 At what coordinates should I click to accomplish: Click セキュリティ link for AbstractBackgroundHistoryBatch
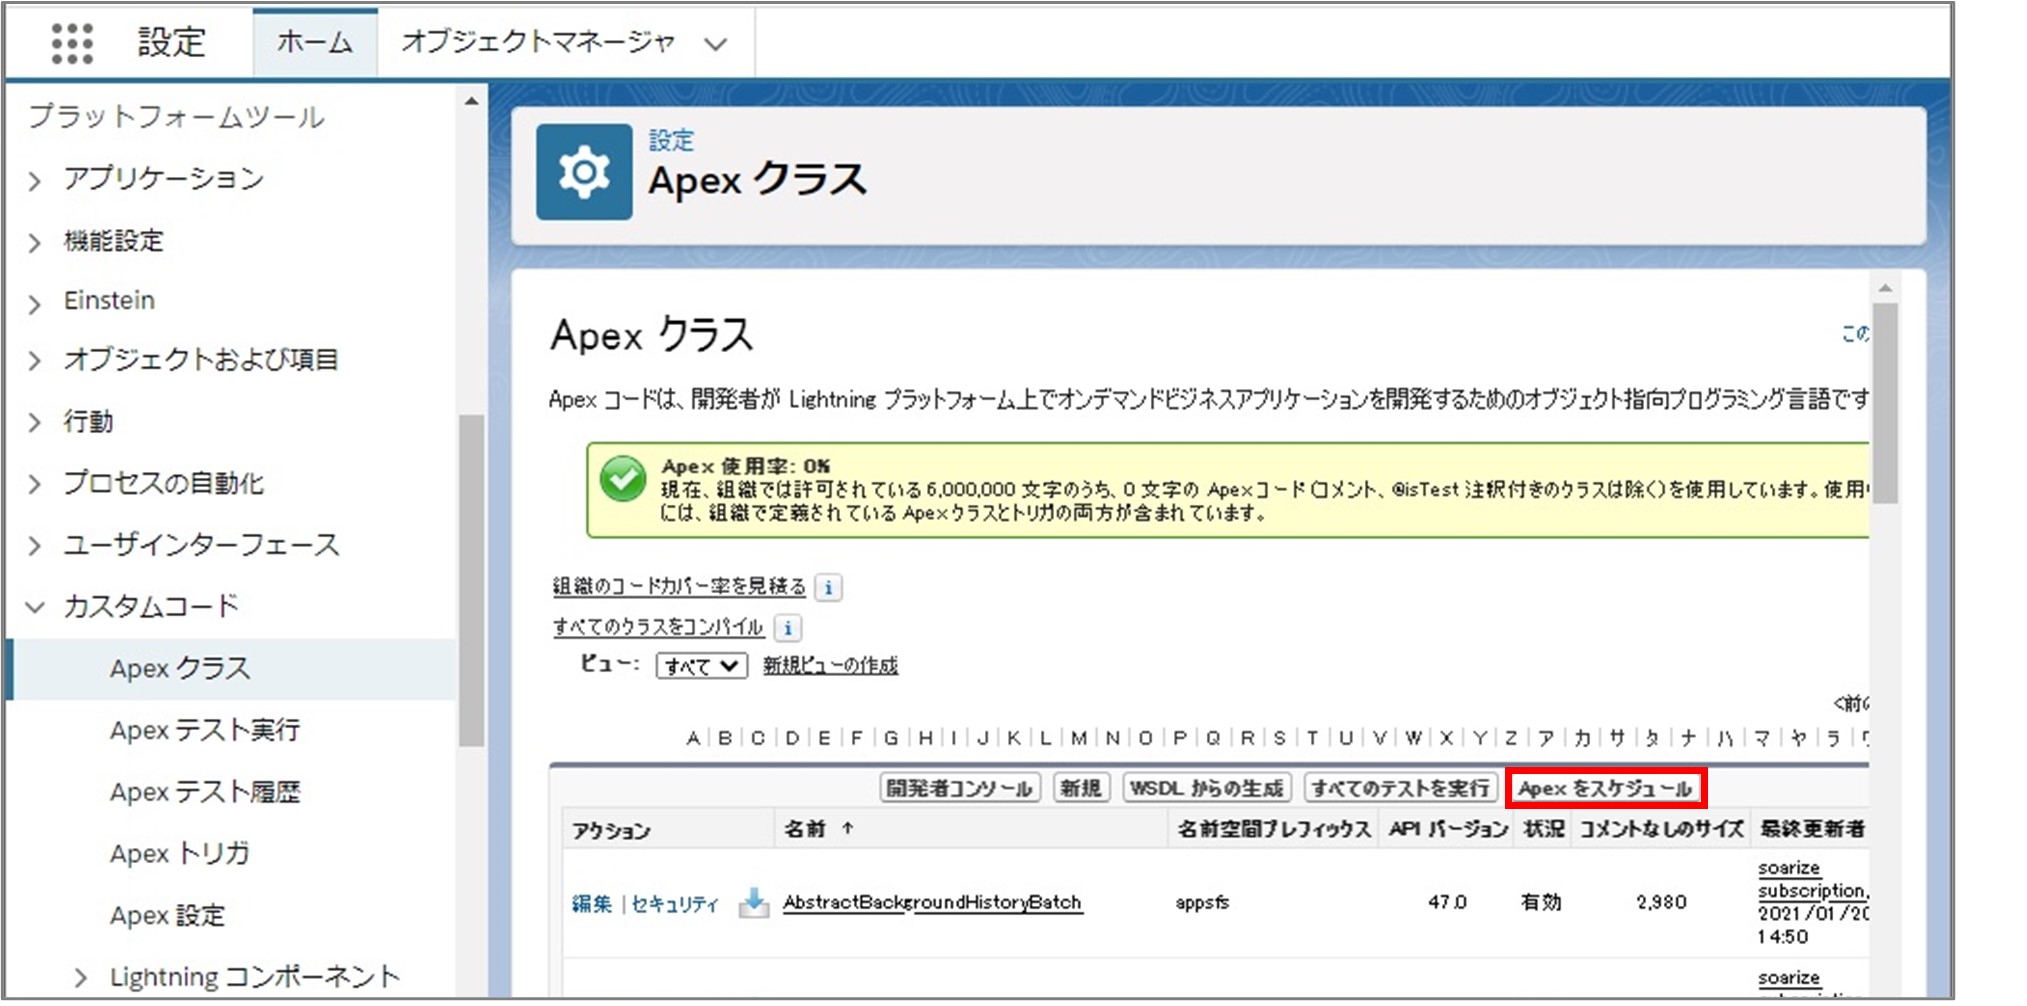tap(675, 904)
